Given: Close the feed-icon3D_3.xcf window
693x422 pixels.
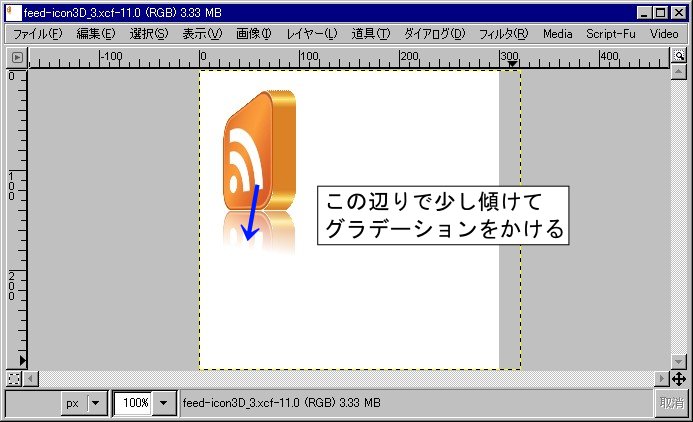Looking at the screenshot, I should pos(678,13).
